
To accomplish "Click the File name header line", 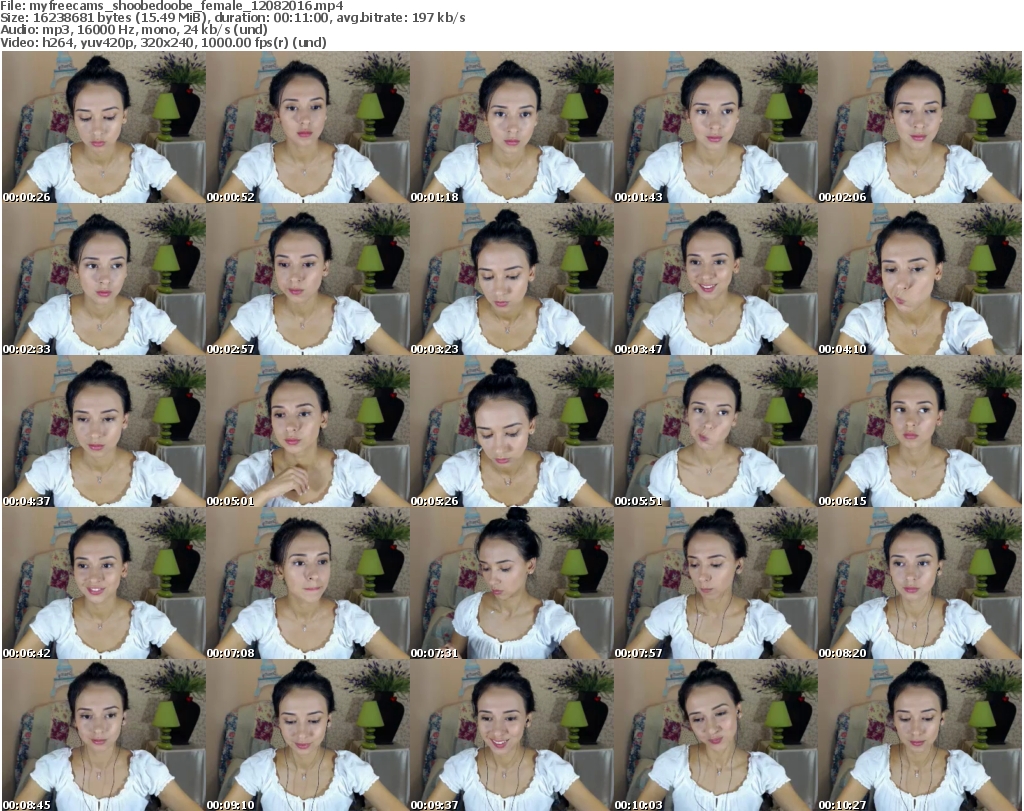I will coord(172,6).
